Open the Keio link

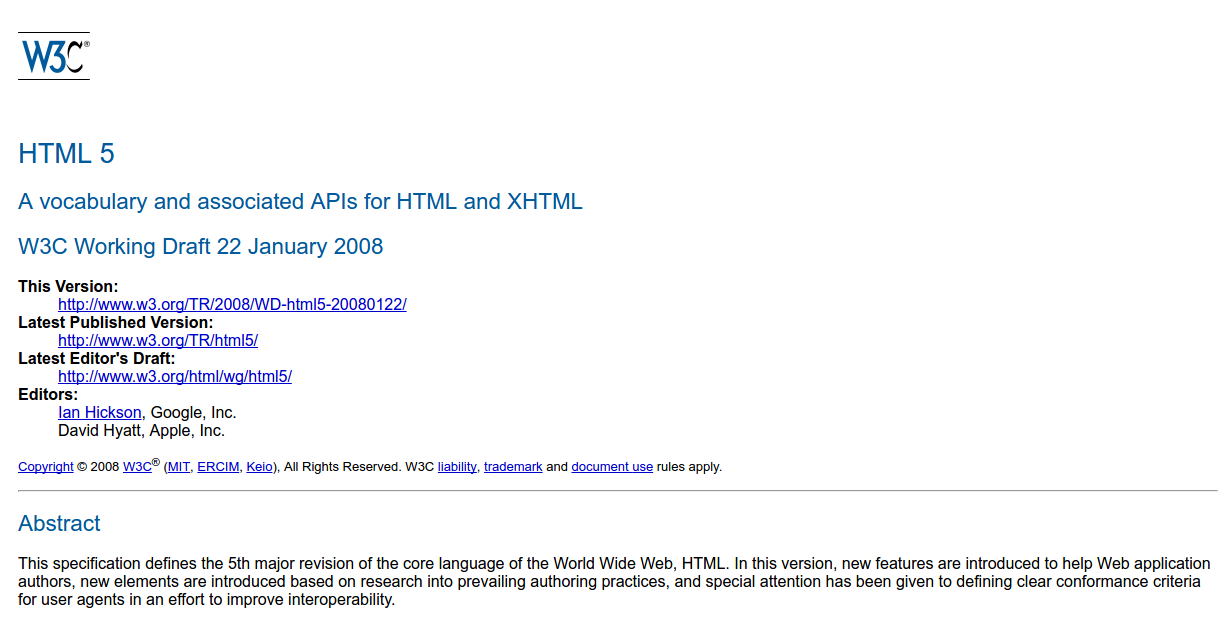click(x=259, y=467)
